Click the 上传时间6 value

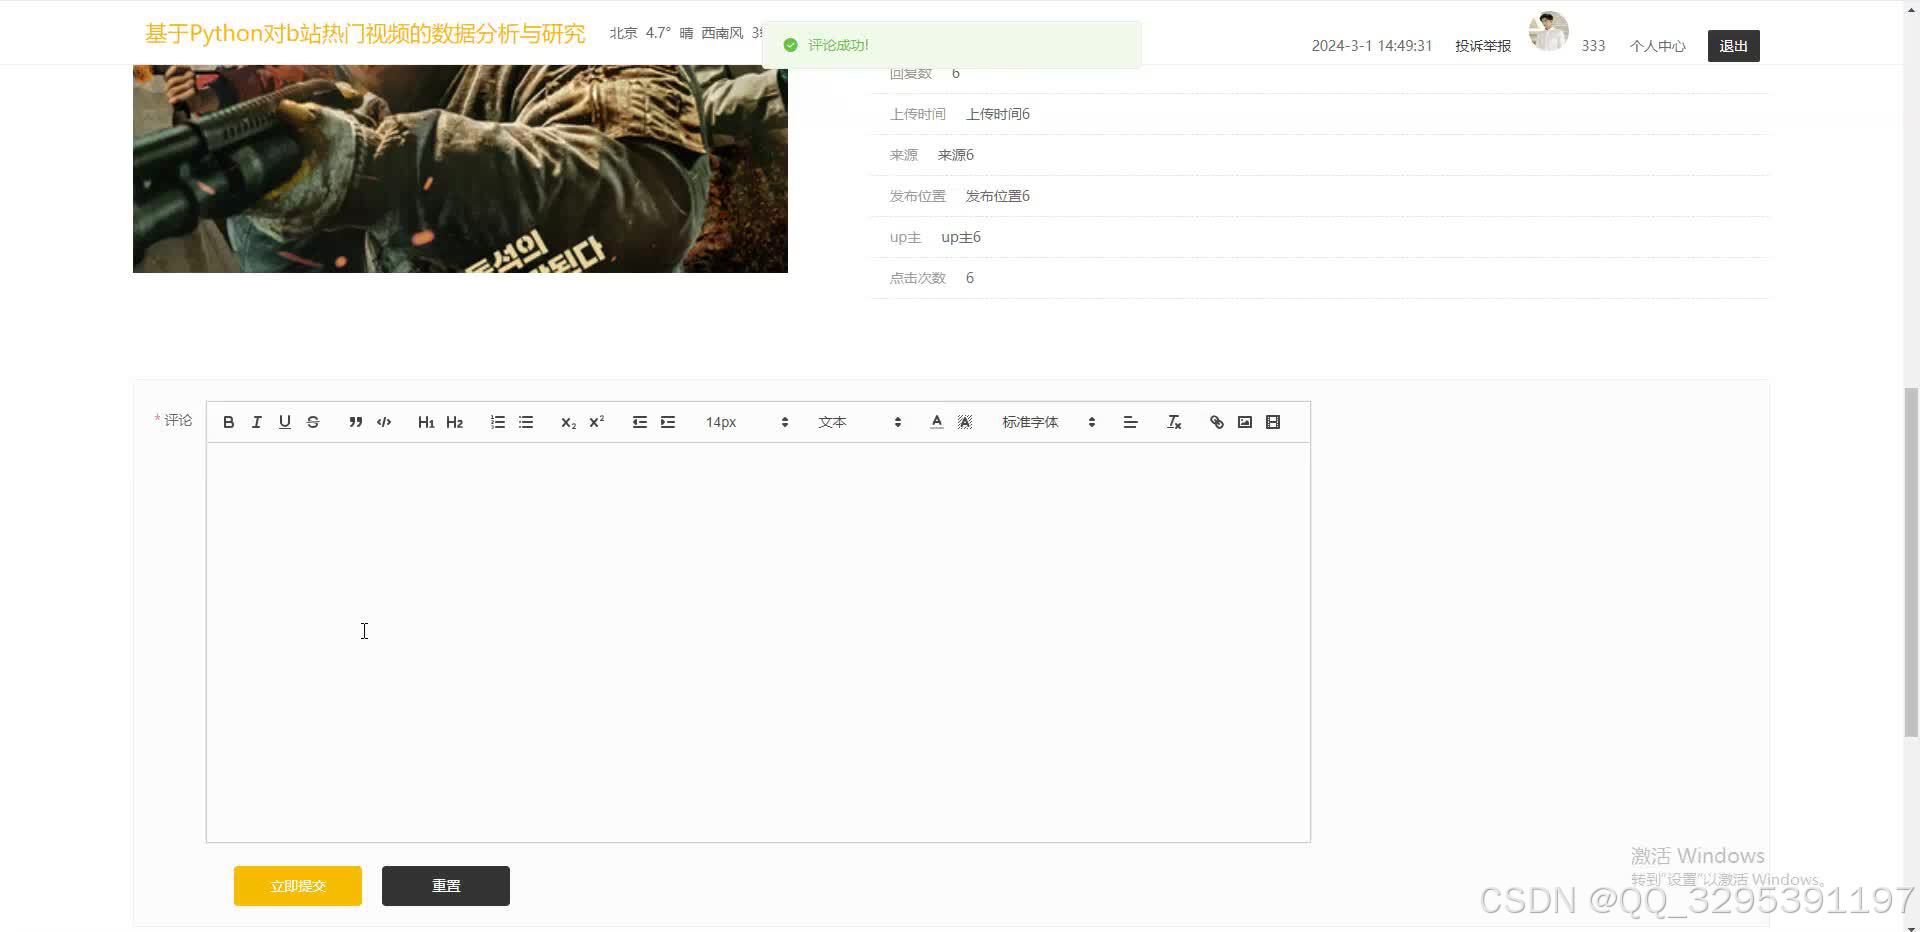coord(998,114)
